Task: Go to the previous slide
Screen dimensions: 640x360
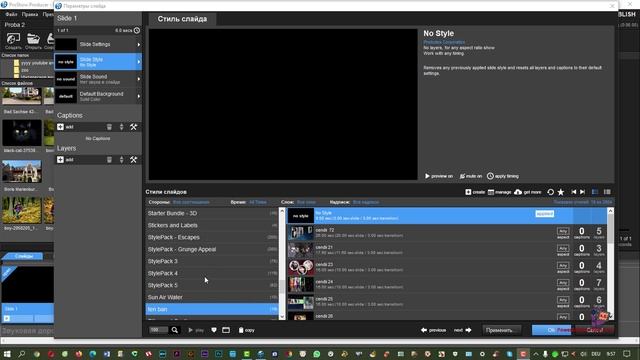Action: [433, 330]
